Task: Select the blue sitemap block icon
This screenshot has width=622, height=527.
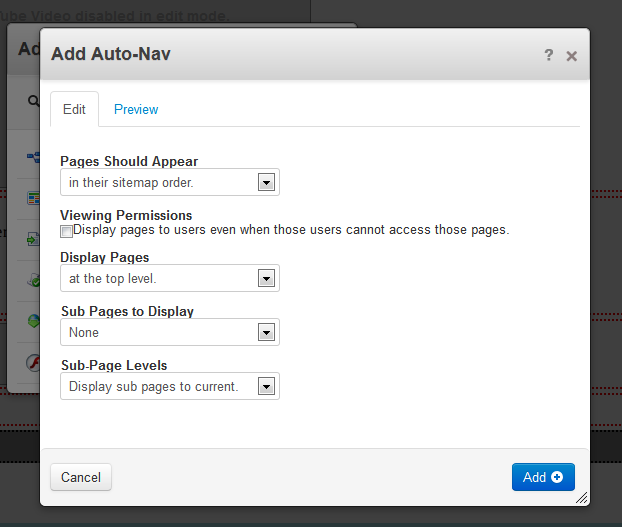Action: point(33,157)
